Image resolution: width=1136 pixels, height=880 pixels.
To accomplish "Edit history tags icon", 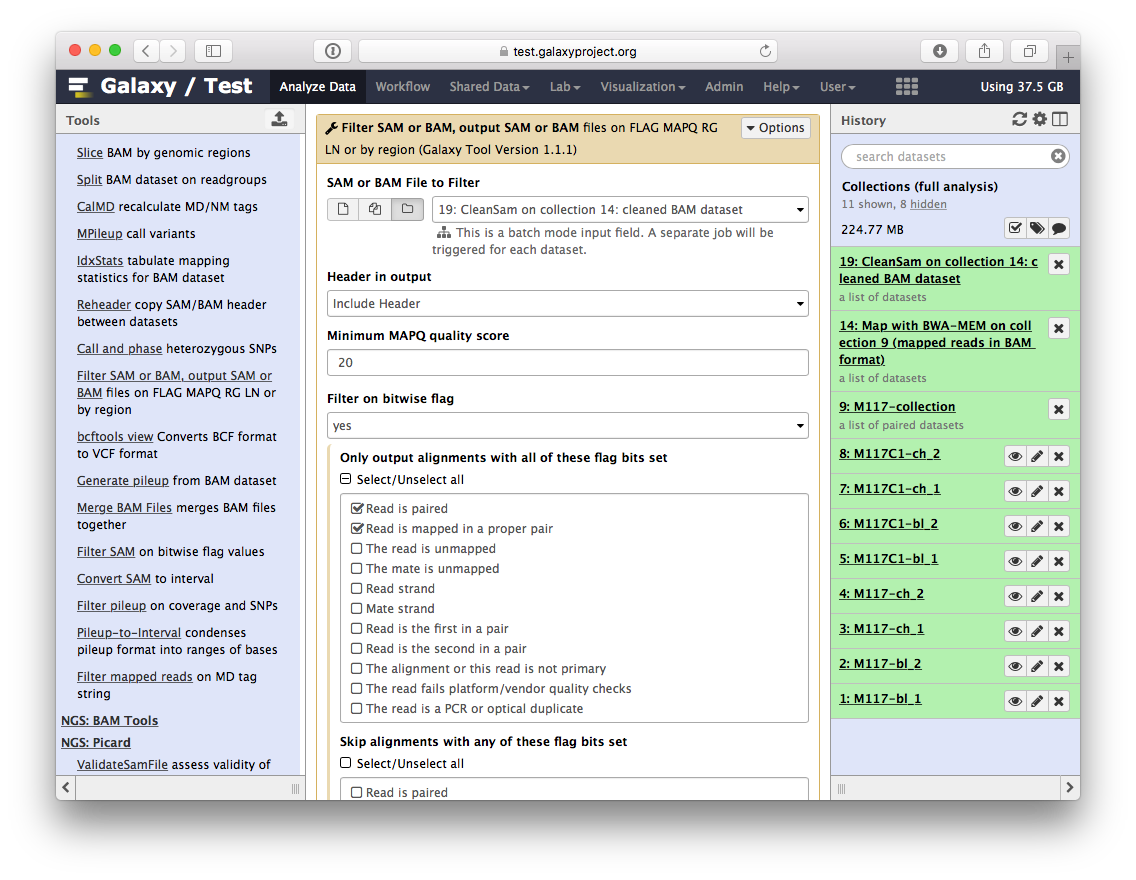I will point(1037,229).
